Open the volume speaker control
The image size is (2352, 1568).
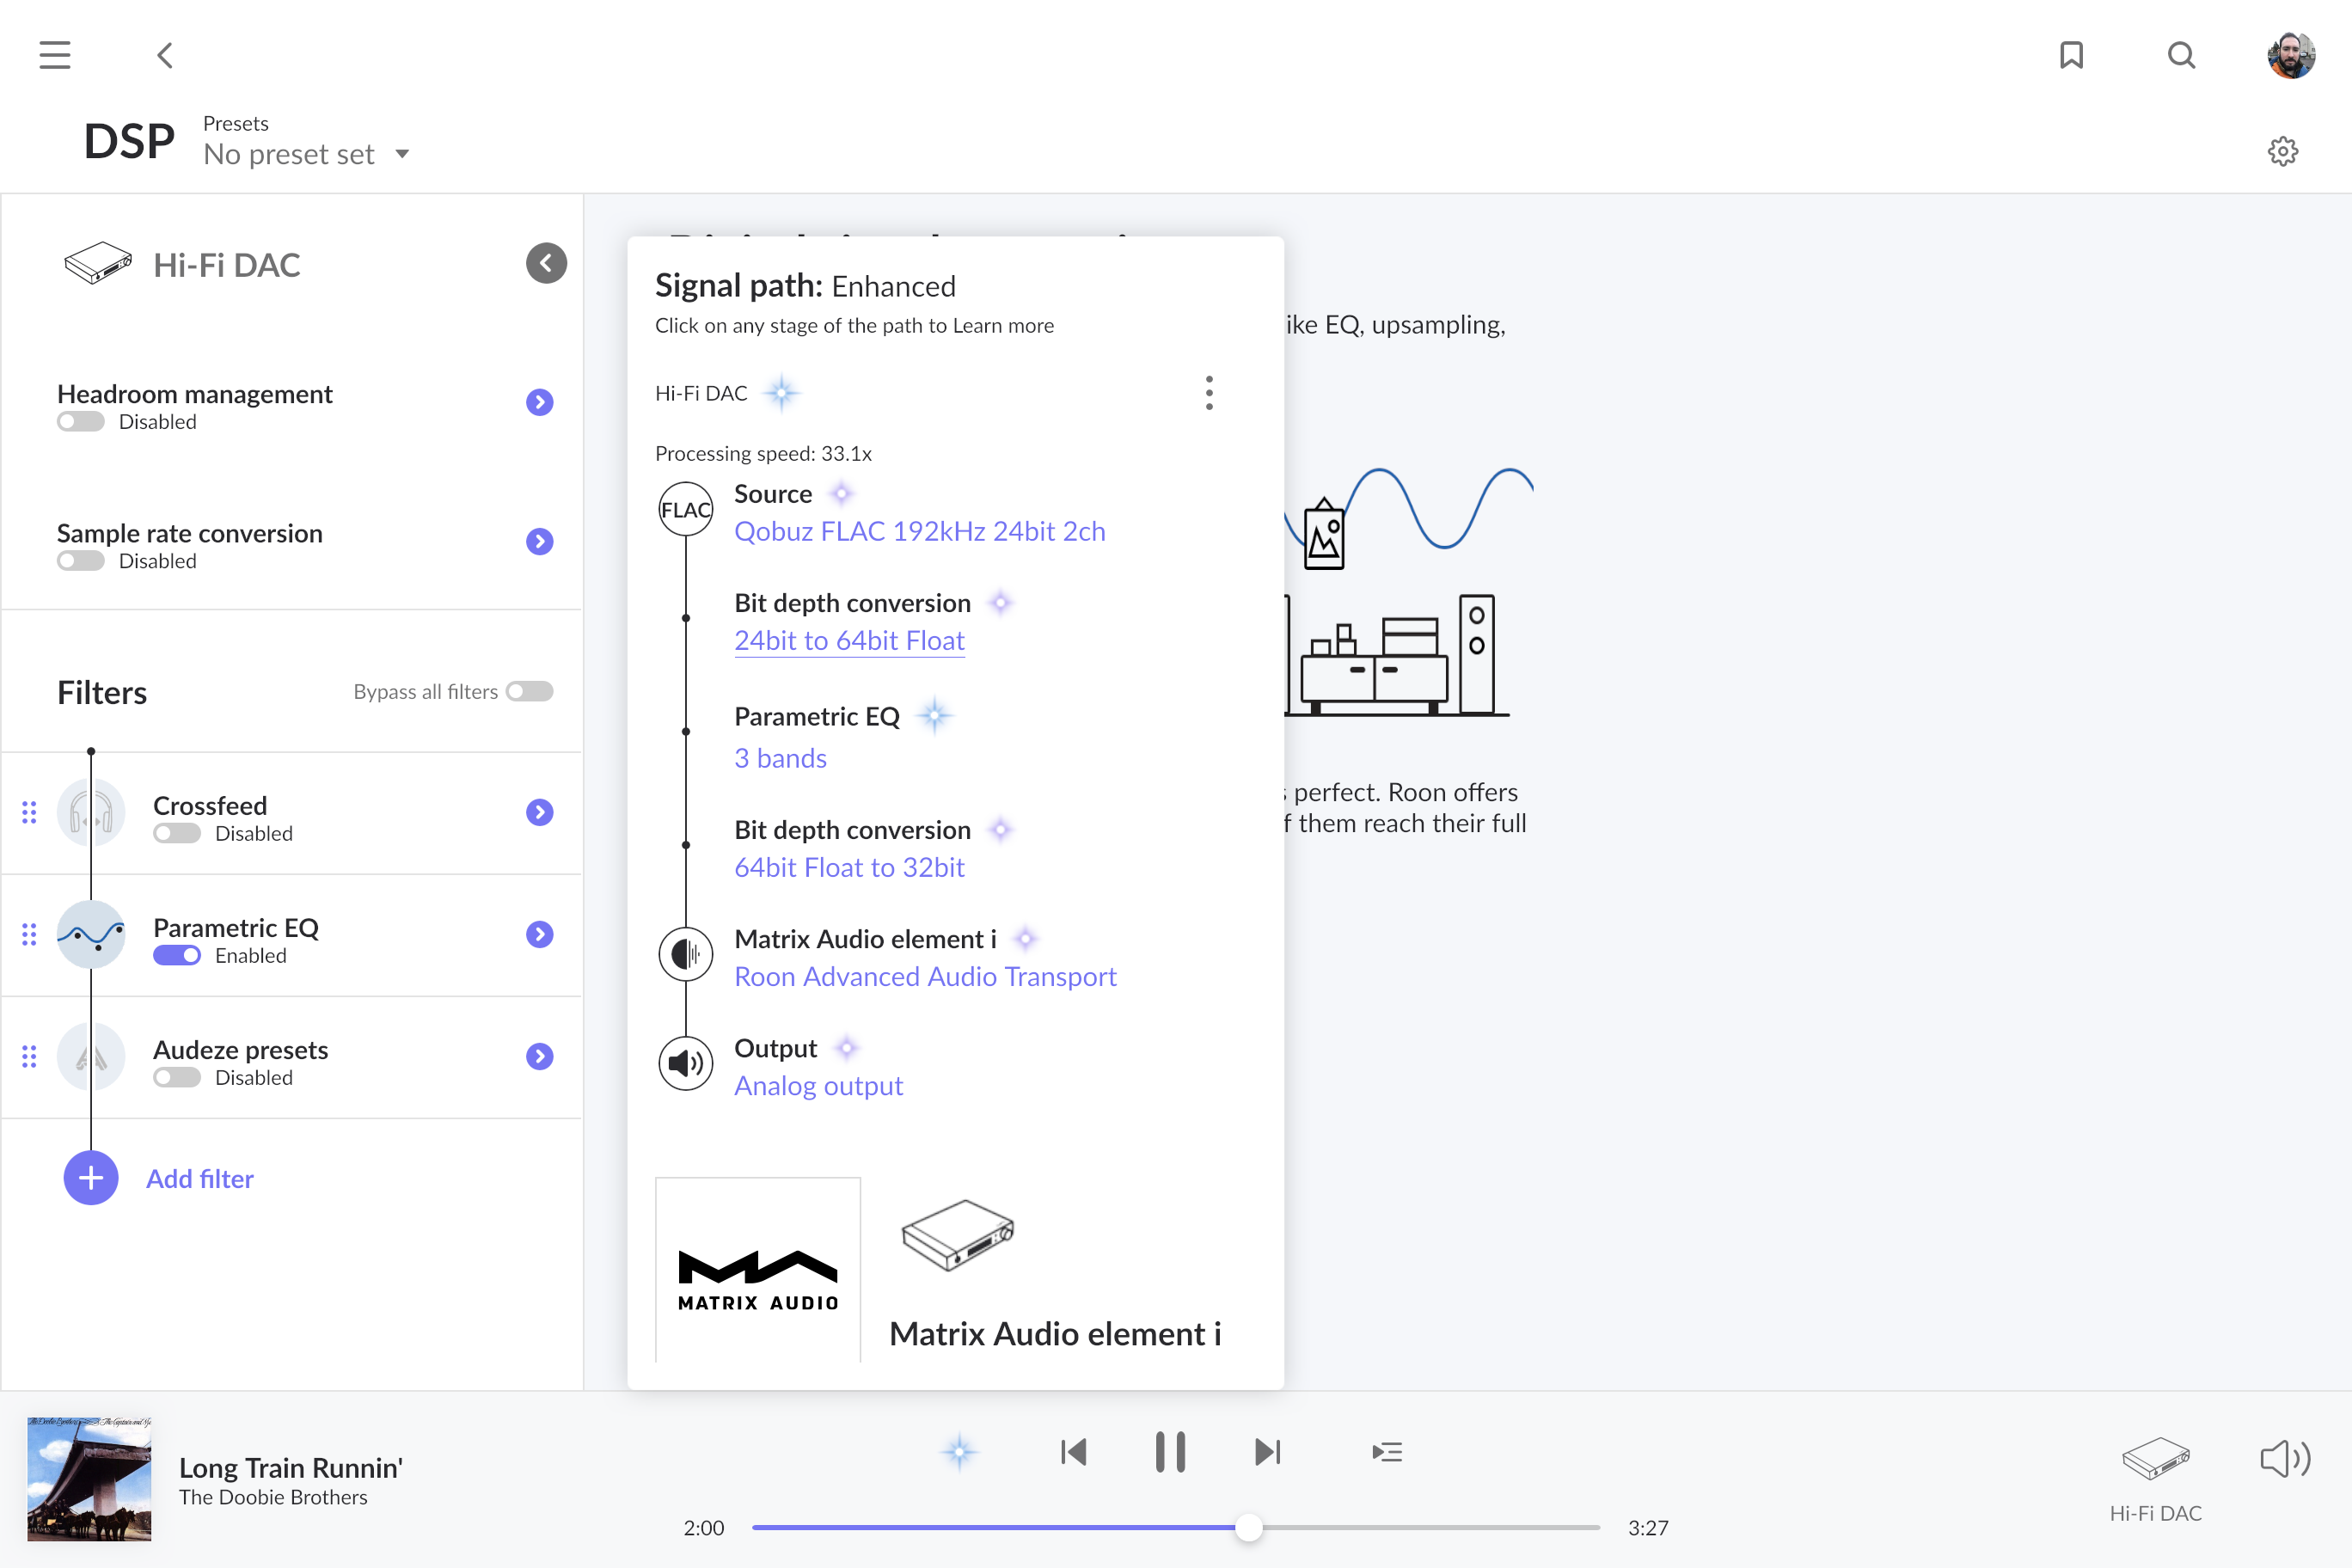(2285, 1459)
